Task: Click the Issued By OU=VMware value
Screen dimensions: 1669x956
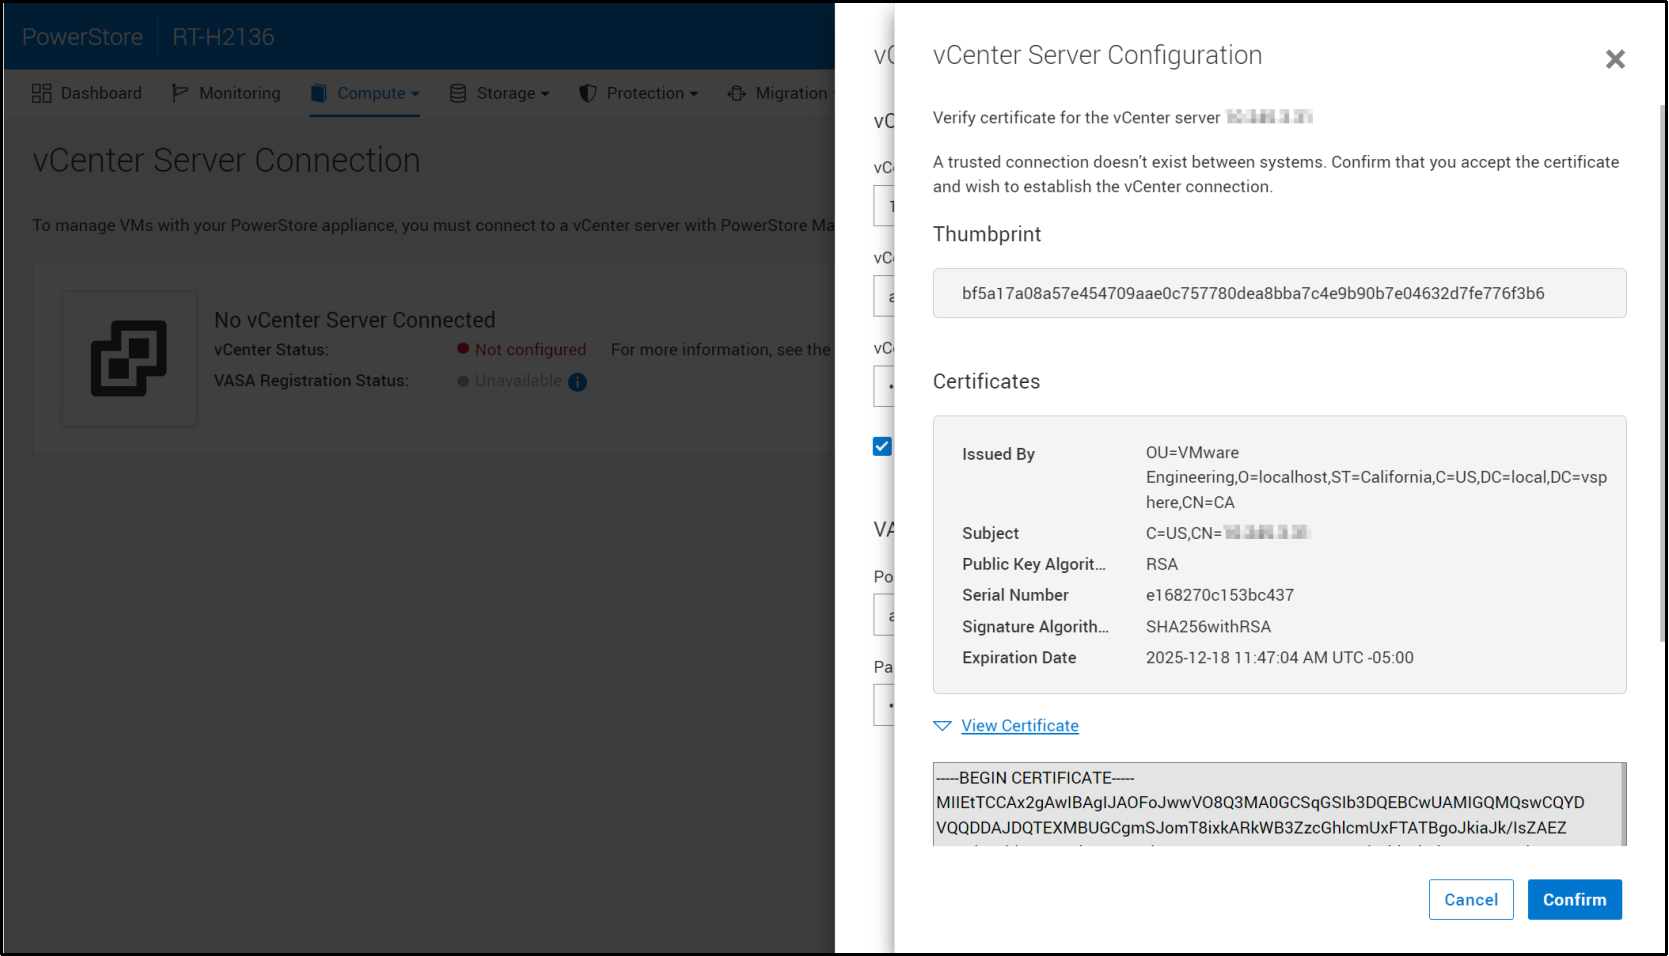Action: click(x=1376, y=478)
